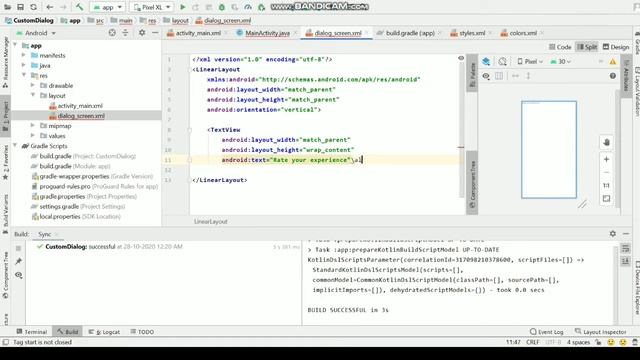Open Build panel gear settings

tap(613, 233)
